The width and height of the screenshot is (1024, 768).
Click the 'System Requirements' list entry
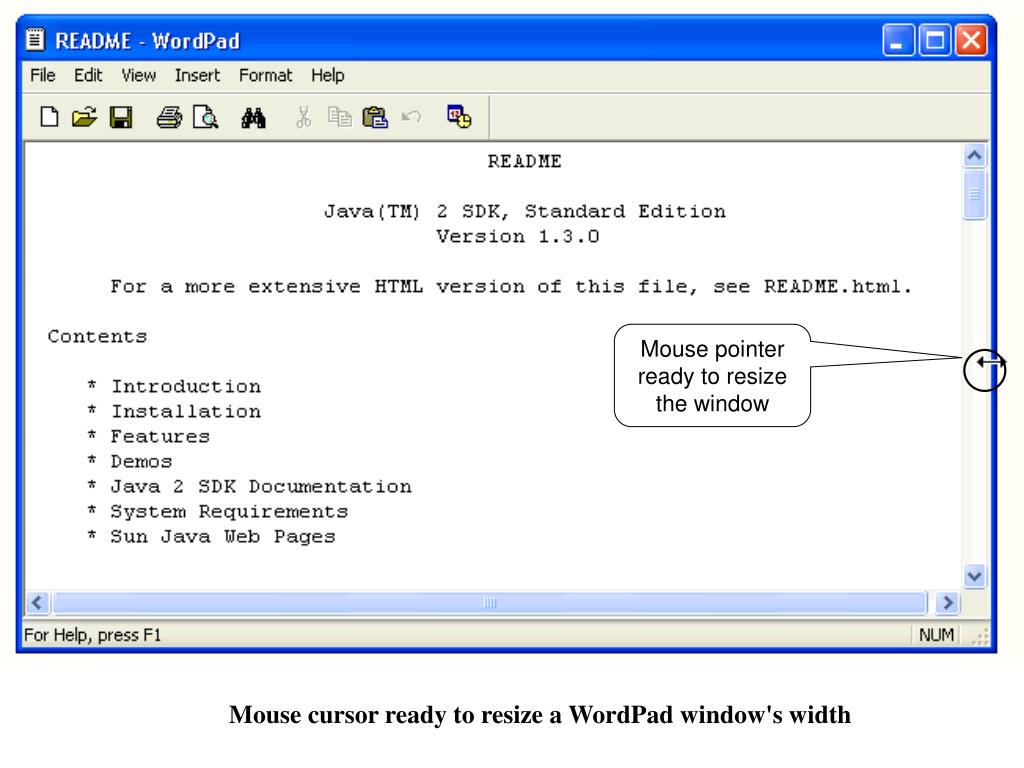[229, 512]
